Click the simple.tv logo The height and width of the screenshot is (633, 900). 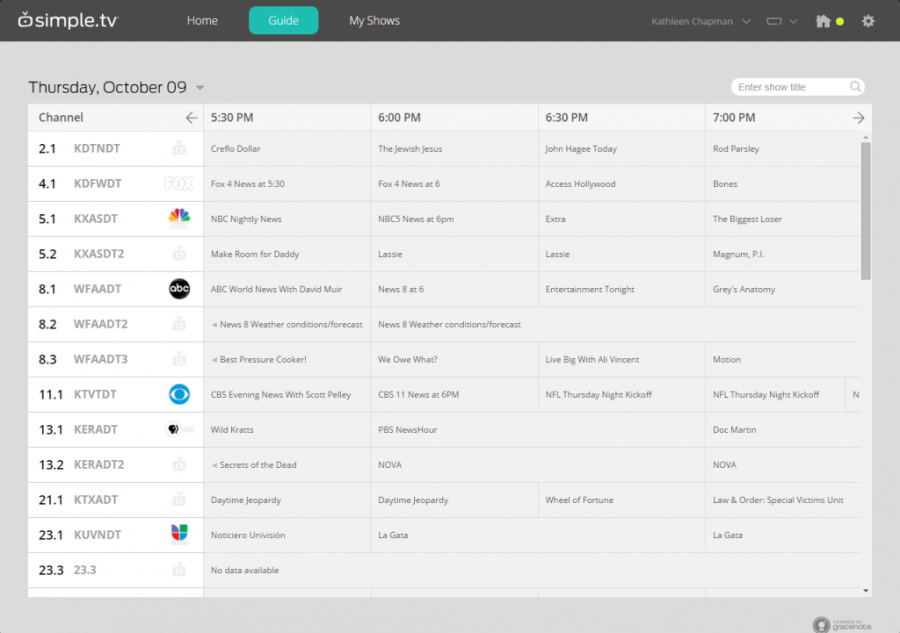[x=66, y=19]
